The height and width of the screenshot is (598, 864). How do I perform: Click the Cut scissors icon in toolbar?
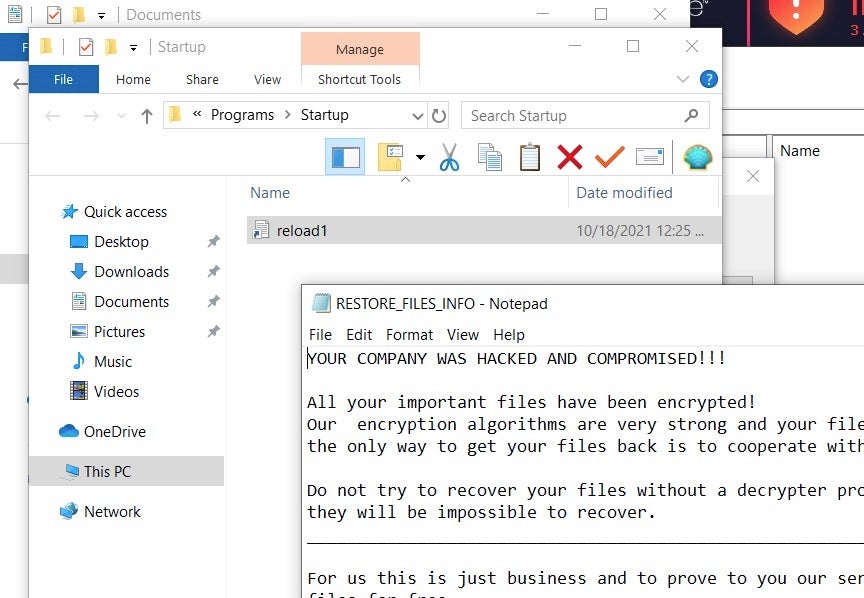pyautogui.click(x=449, y=157)
